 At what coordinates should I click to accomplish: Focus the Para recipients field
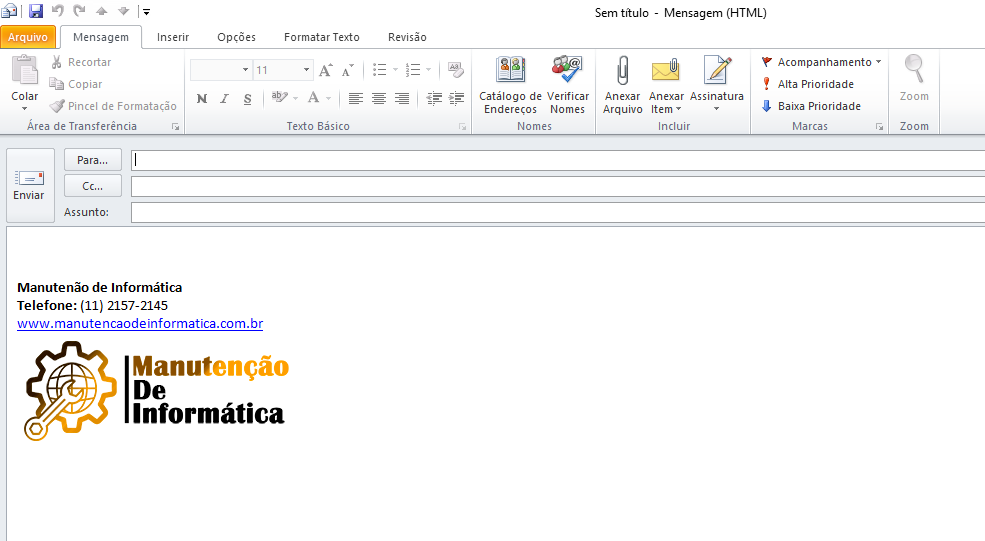click(x=558, y=160)
